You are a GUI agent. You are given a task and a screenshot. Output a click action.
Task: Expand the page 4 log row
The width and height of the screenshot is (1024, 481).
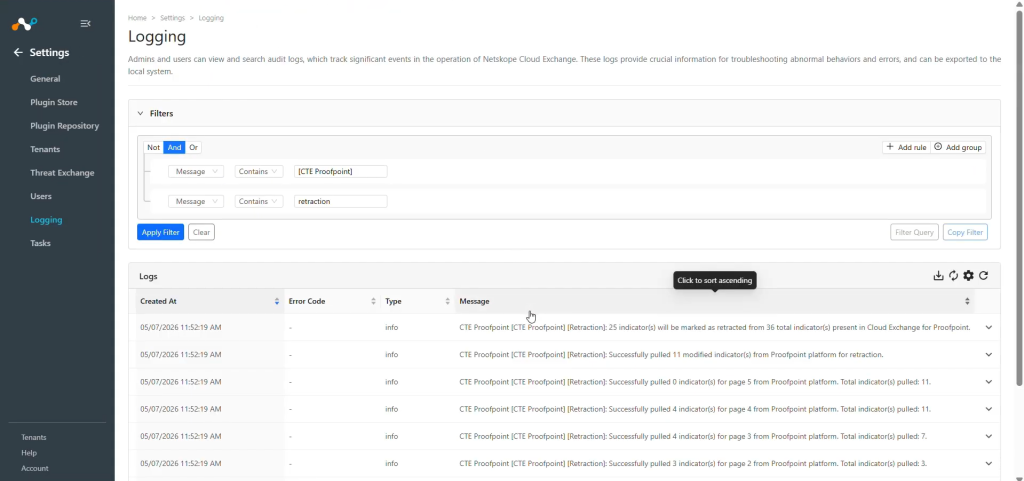point(989,409)
